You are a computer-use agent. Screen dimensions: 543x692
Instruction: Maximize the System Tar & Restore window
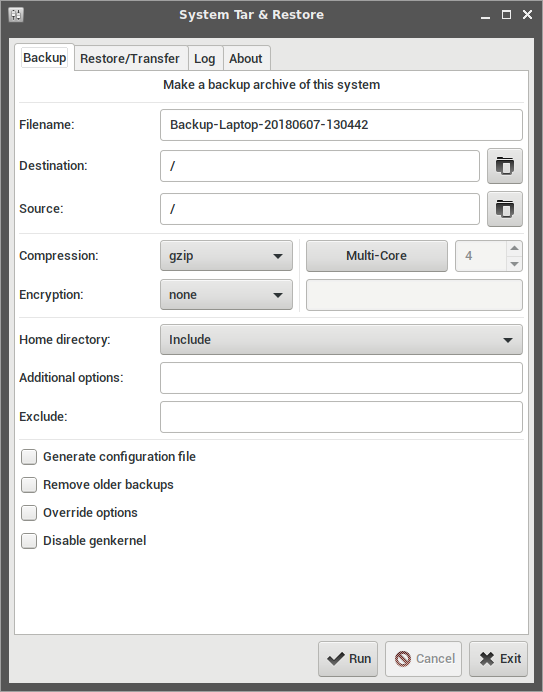point(506,15)
